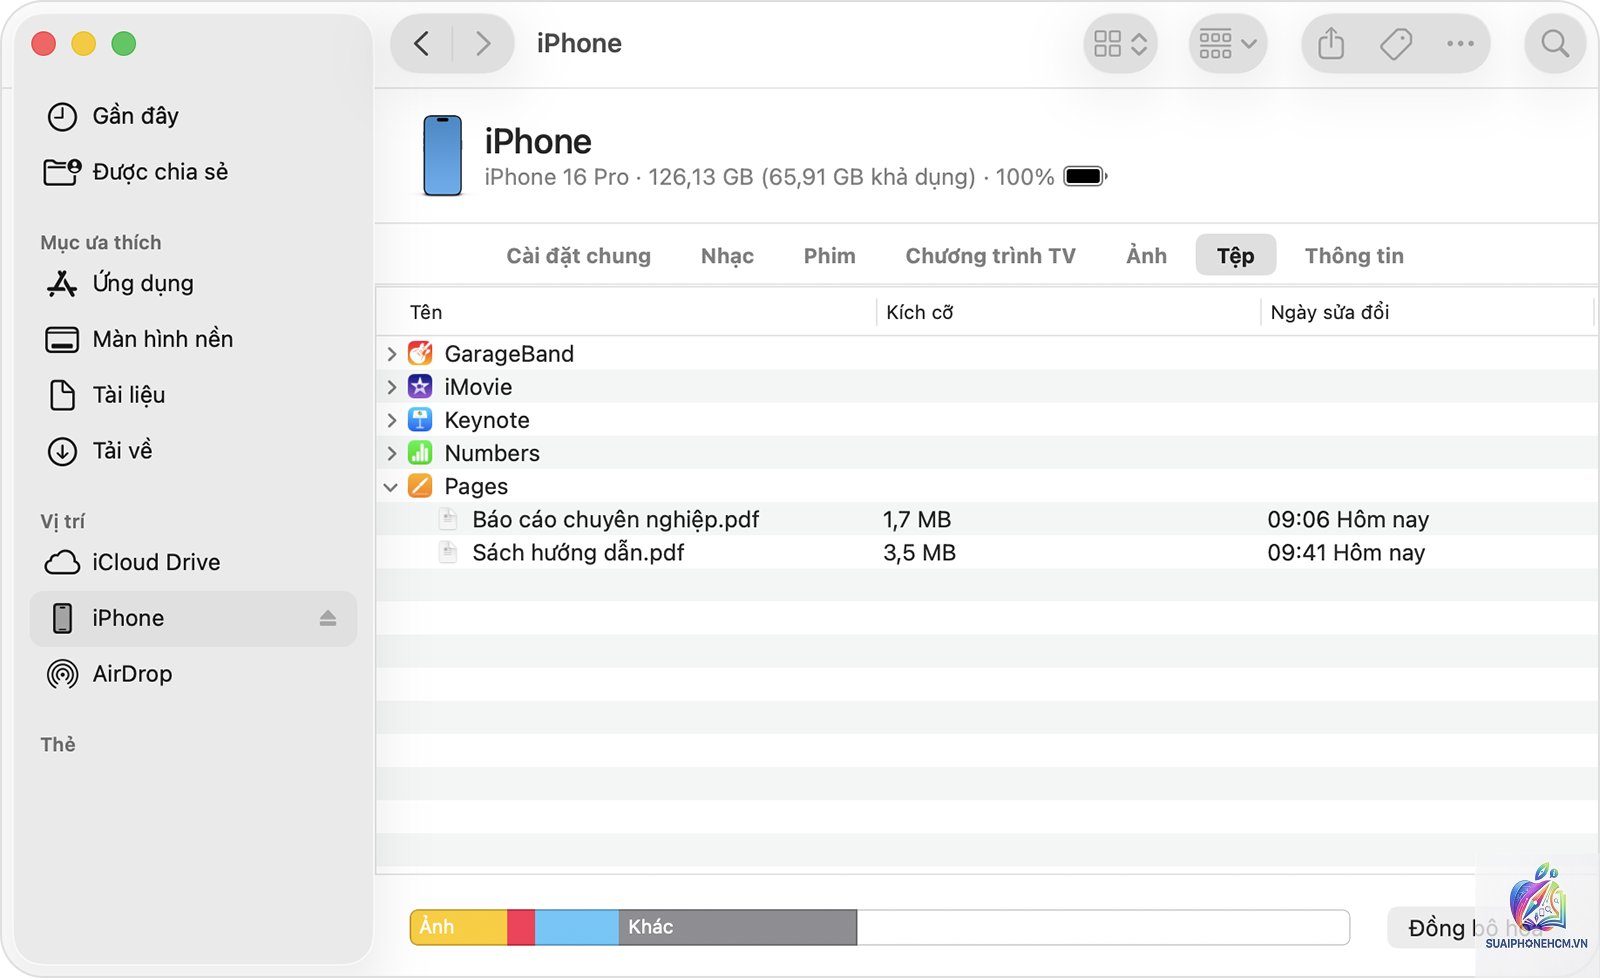This screenshot has width=1600, height=978.
Task: Click the gray Khác storage segment
Action: tap(738, 928)
